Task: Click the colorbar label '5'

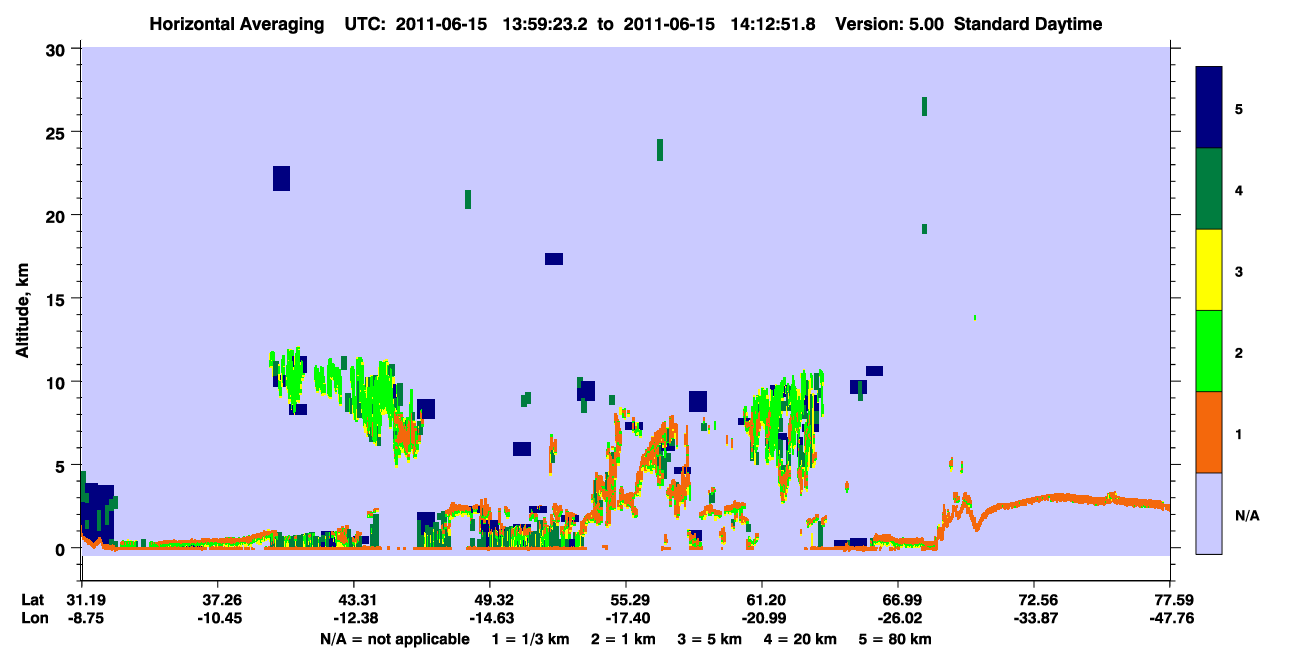Action: point(1239,108)
